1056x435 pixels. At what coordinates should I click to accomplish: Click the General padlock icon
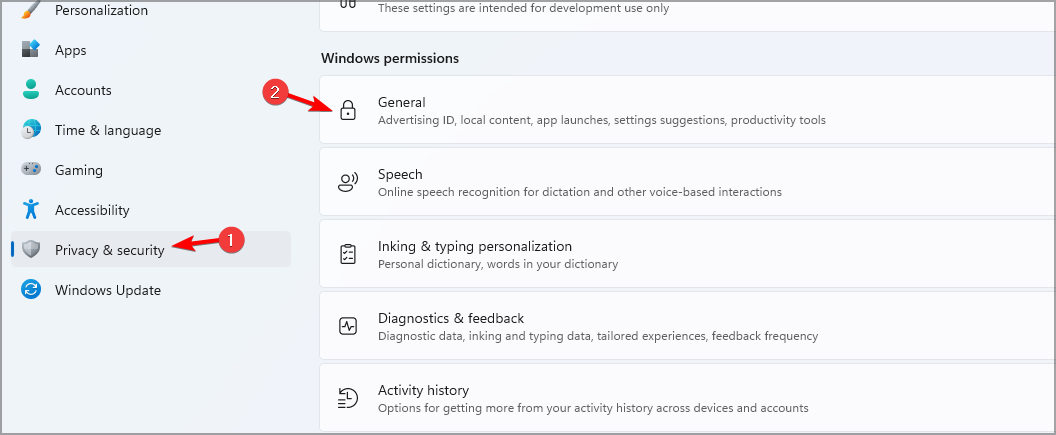pos(347,110)
